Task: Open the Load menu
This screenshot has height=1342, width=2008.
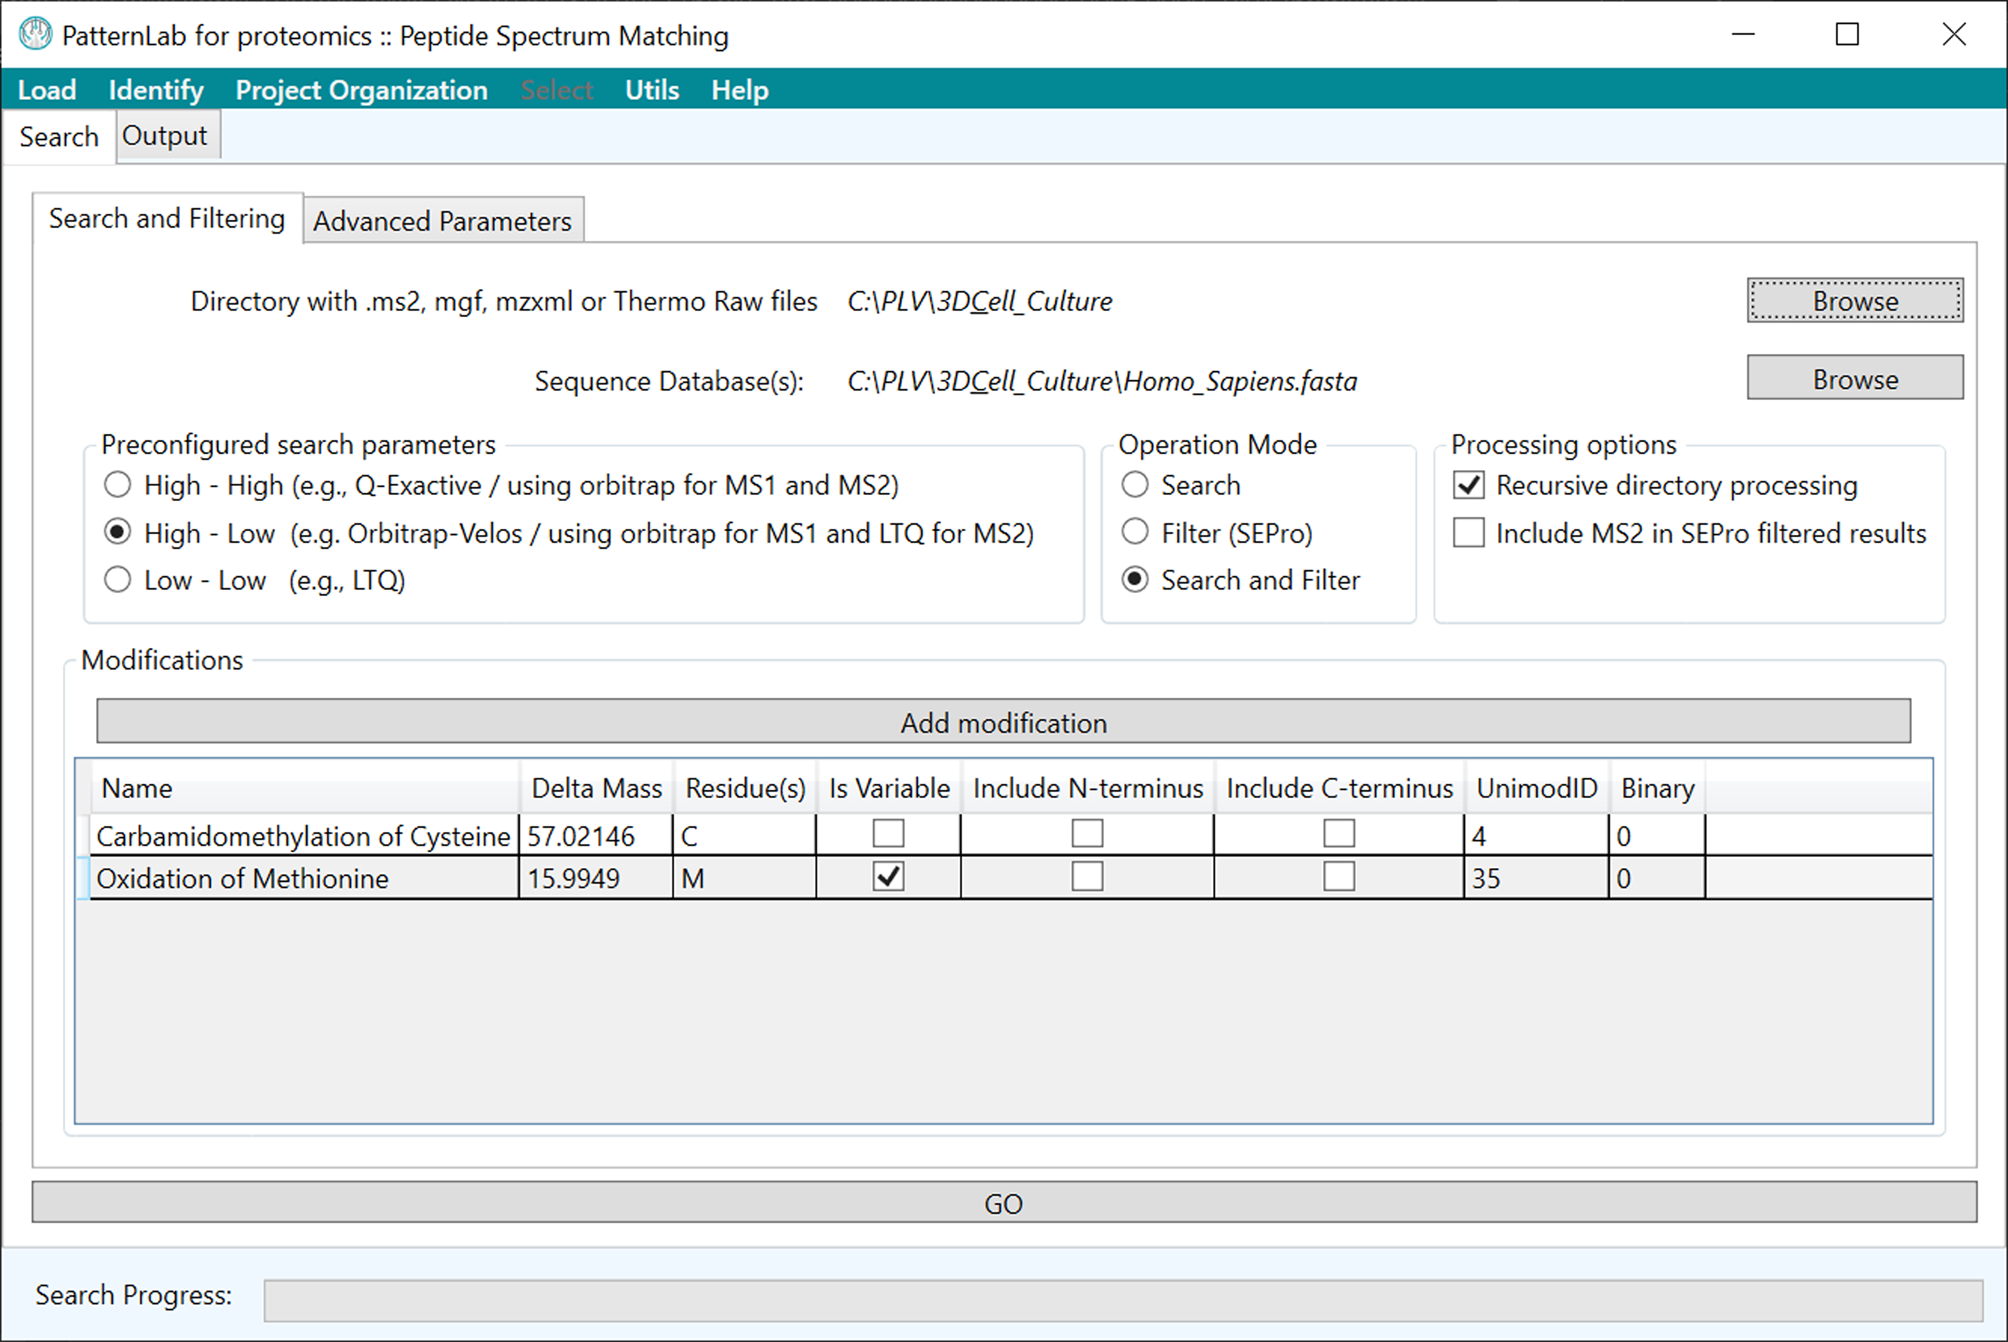Action: 47,90
